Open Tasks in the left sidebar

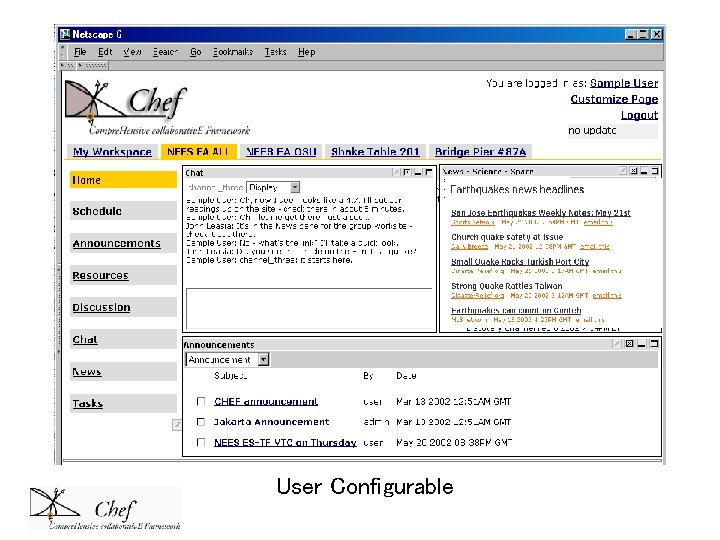click(123, 404)
